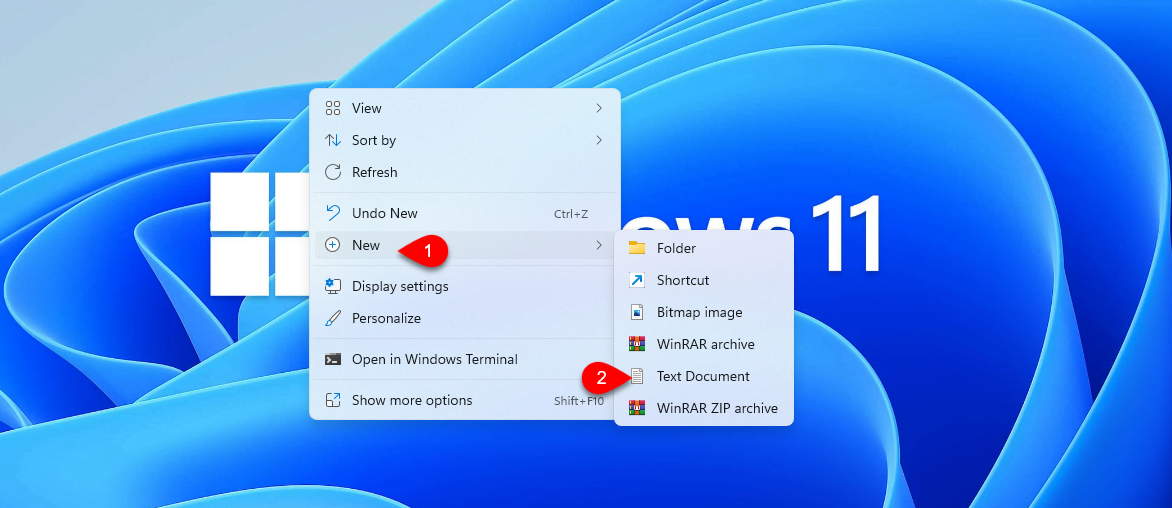The width and height of the screenshot is (1172, 508).
Task: Select Bitmap image in New submenu
Action: click(704, 312)
